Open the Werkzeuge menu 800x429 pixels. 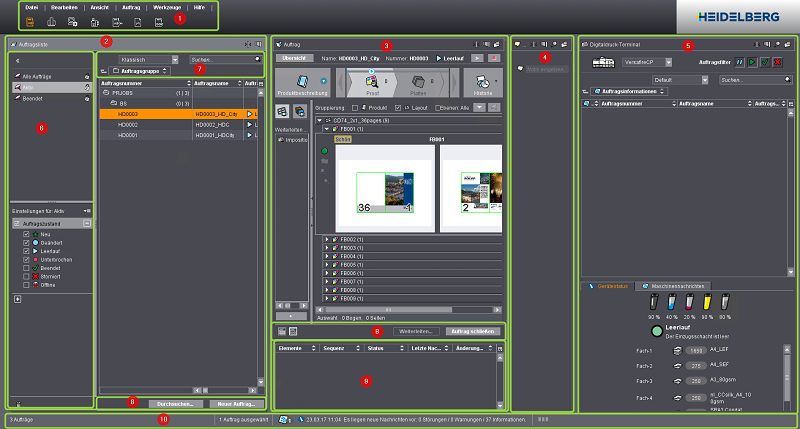point(166,7)
